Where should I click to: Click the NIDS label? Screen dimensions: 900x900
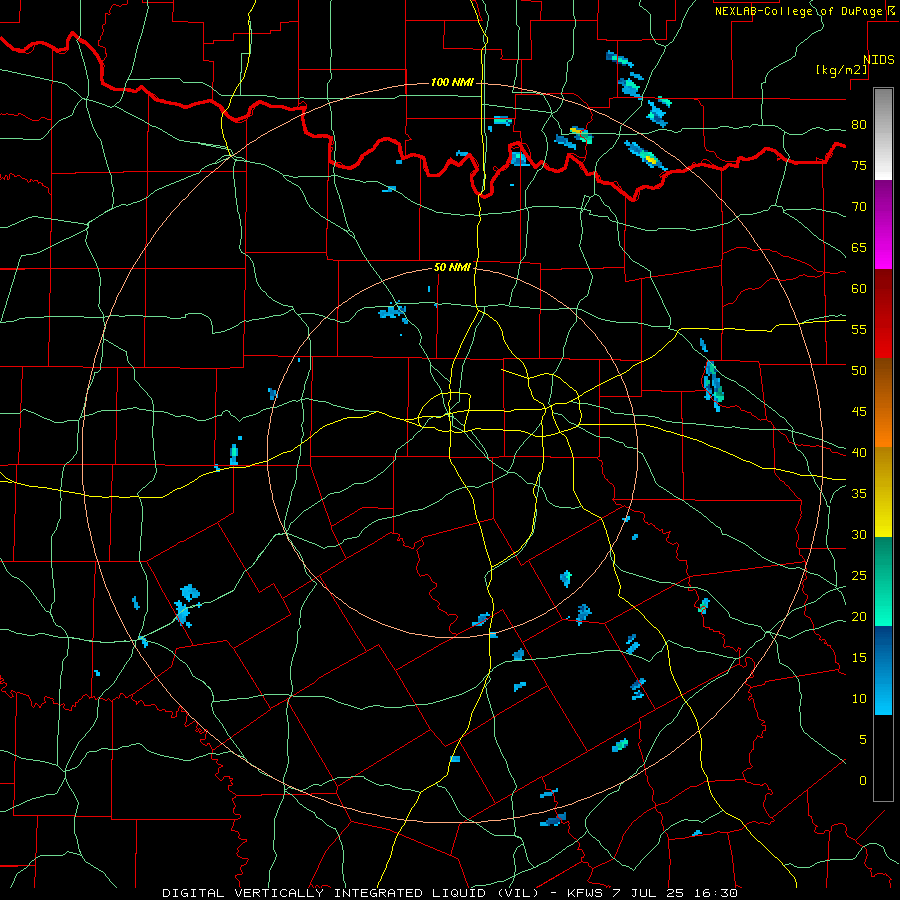coord(879,60)
